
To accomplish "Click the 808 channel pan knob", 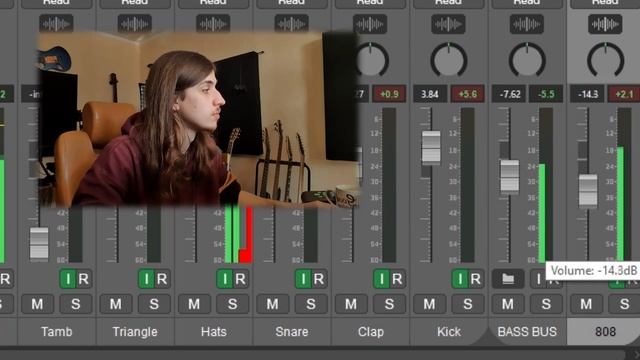I will click(605, 60).
